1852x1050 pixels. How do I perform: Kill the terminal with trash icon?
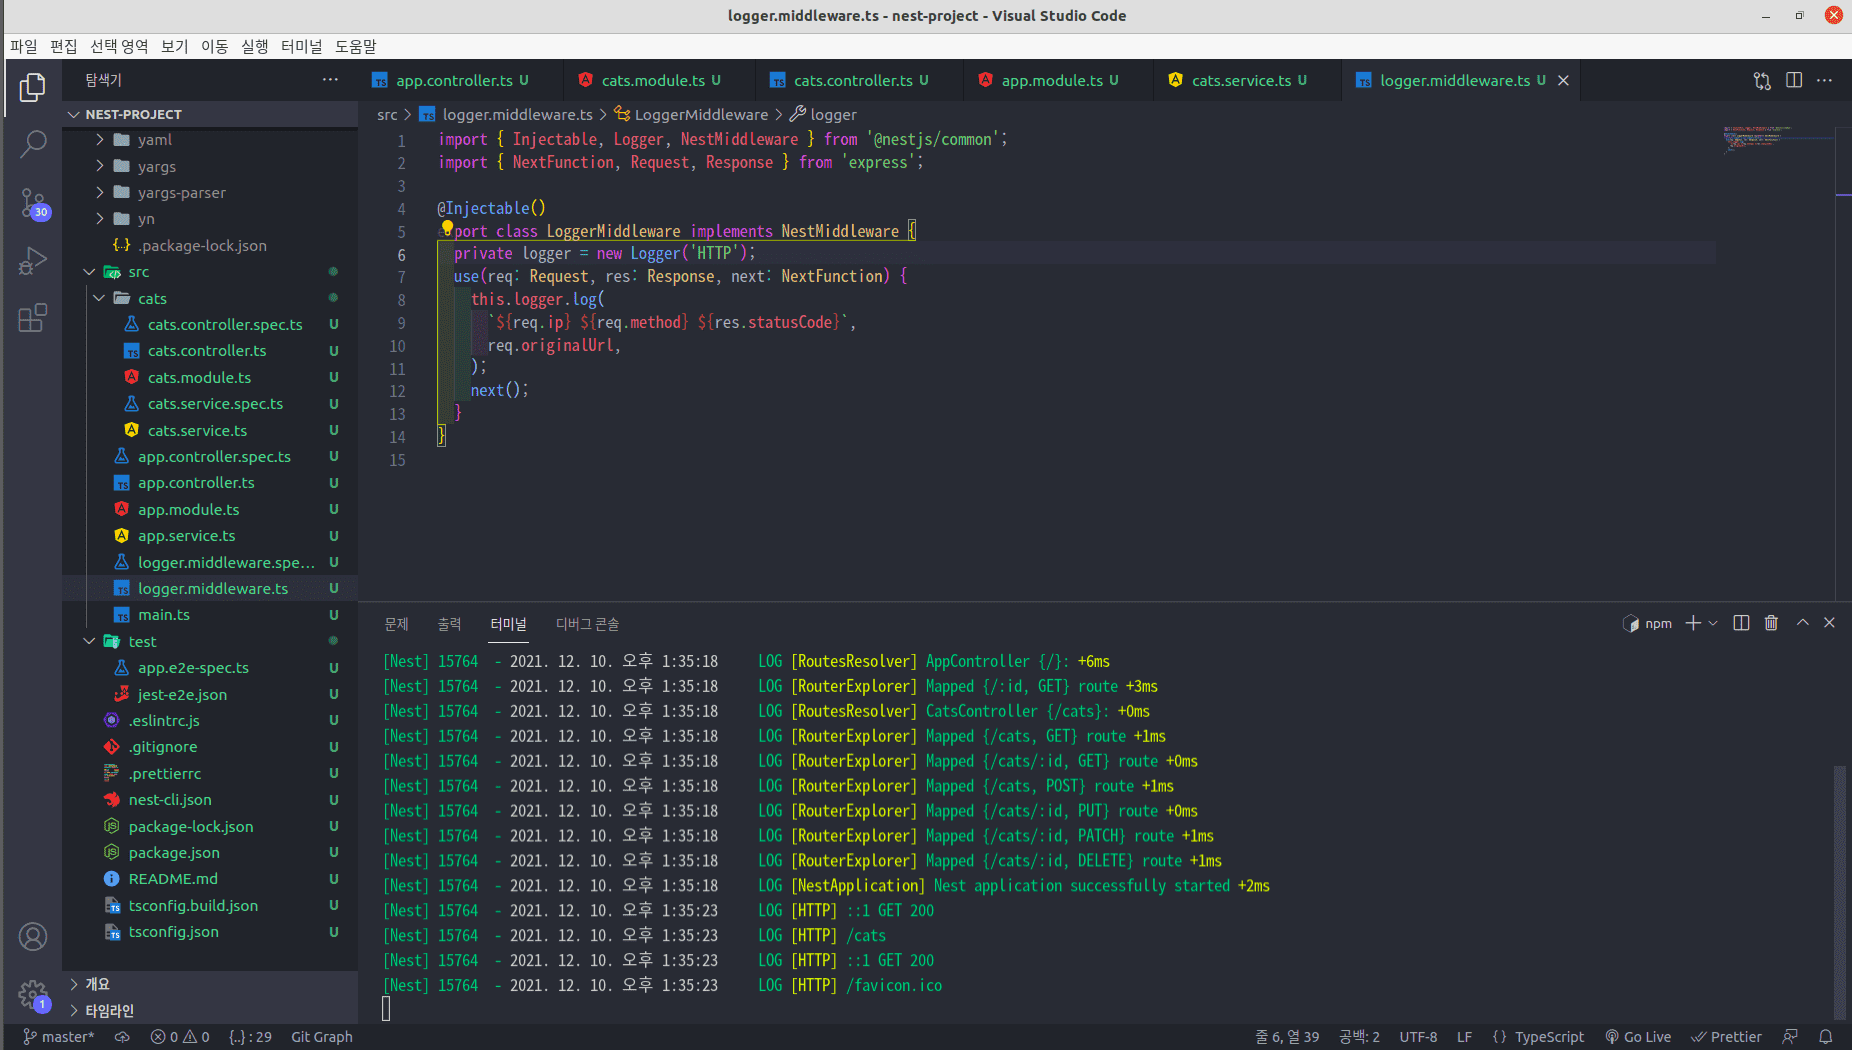[1771, 623]
